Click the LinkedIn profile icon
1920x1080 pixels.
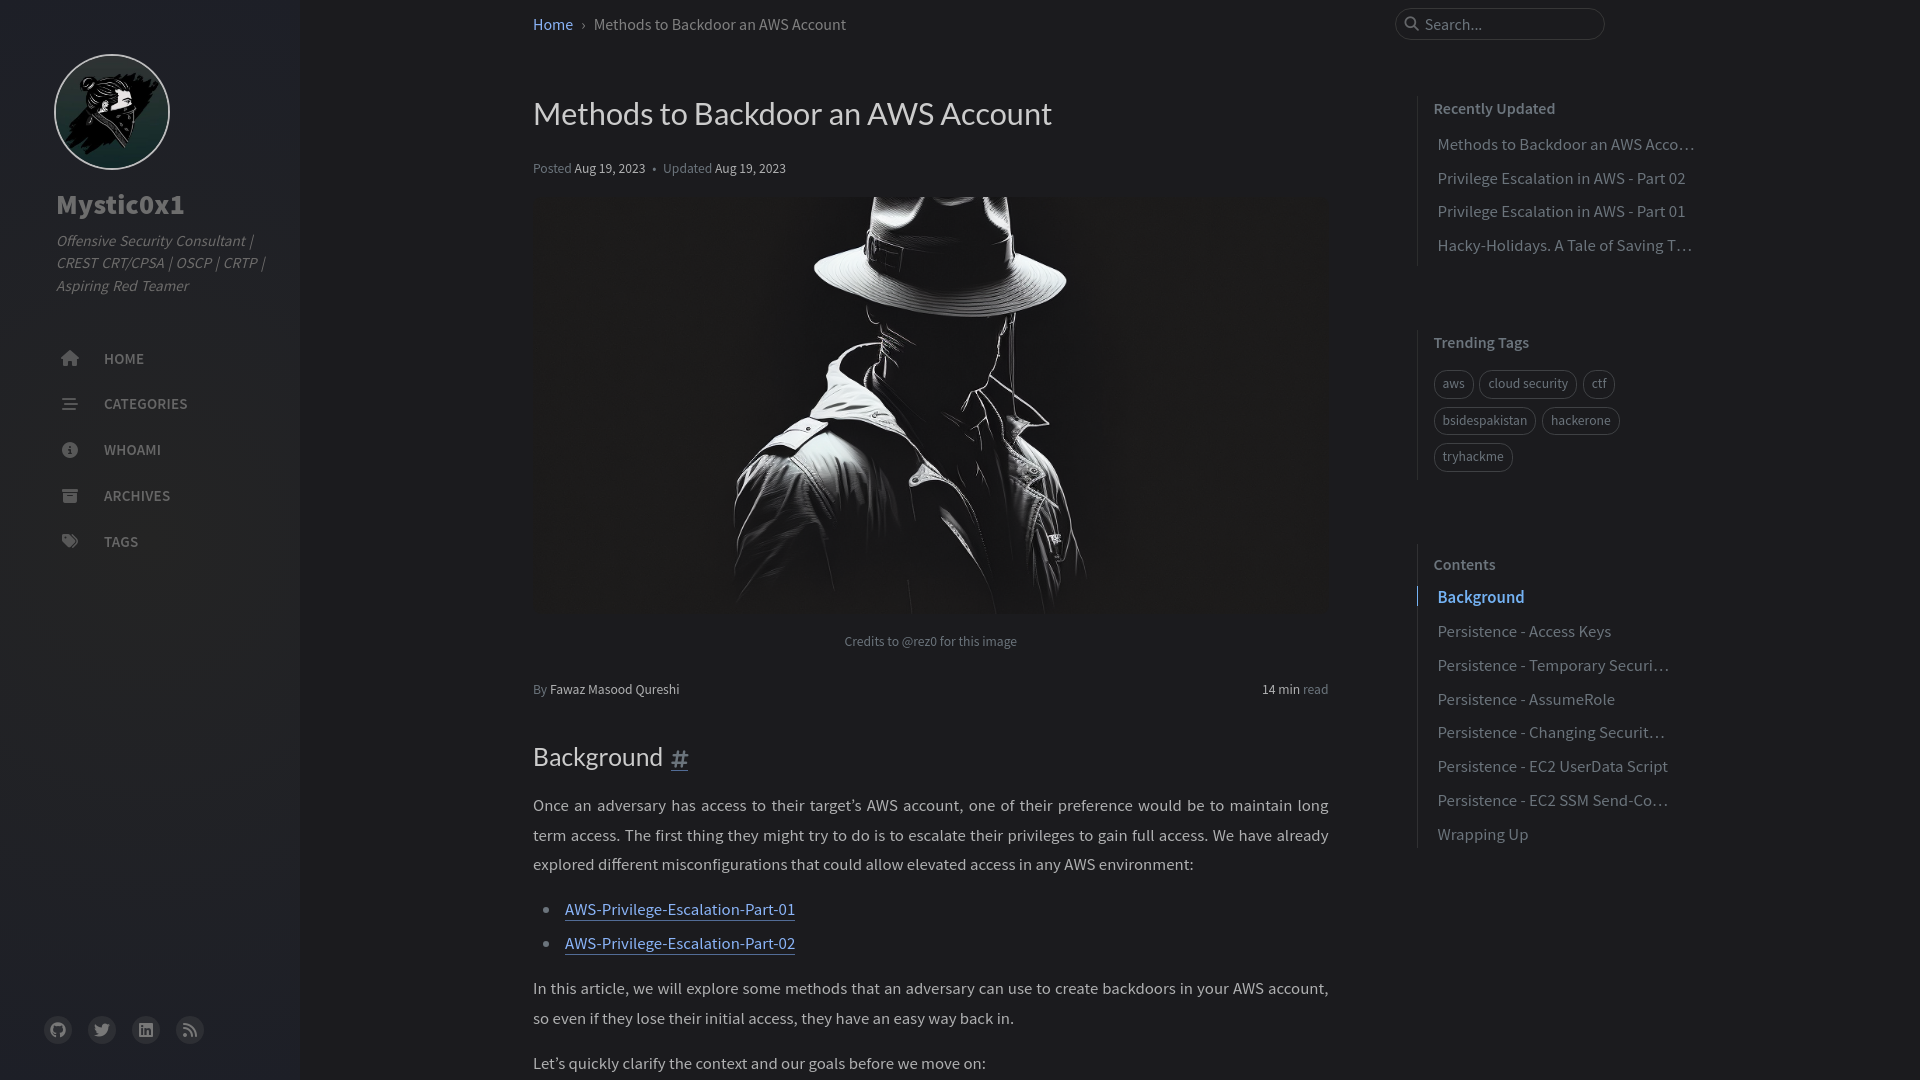145,1030
